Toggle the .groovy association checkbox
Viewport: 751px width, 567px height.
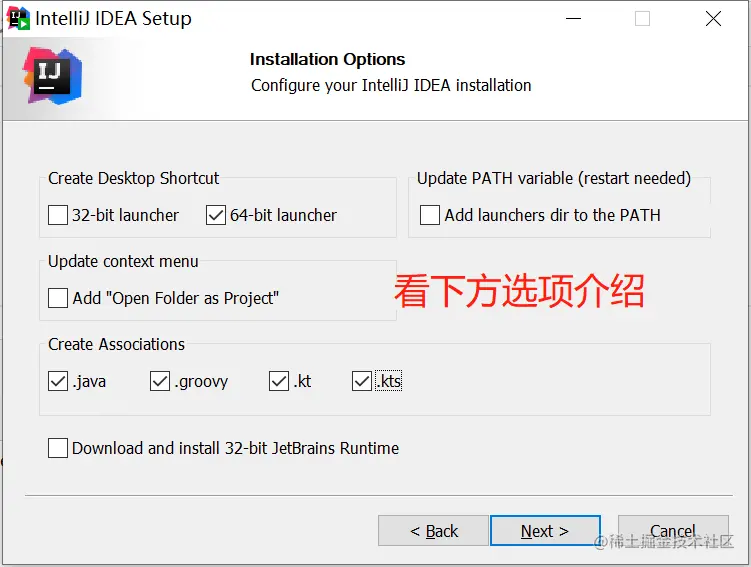point(160,381)
